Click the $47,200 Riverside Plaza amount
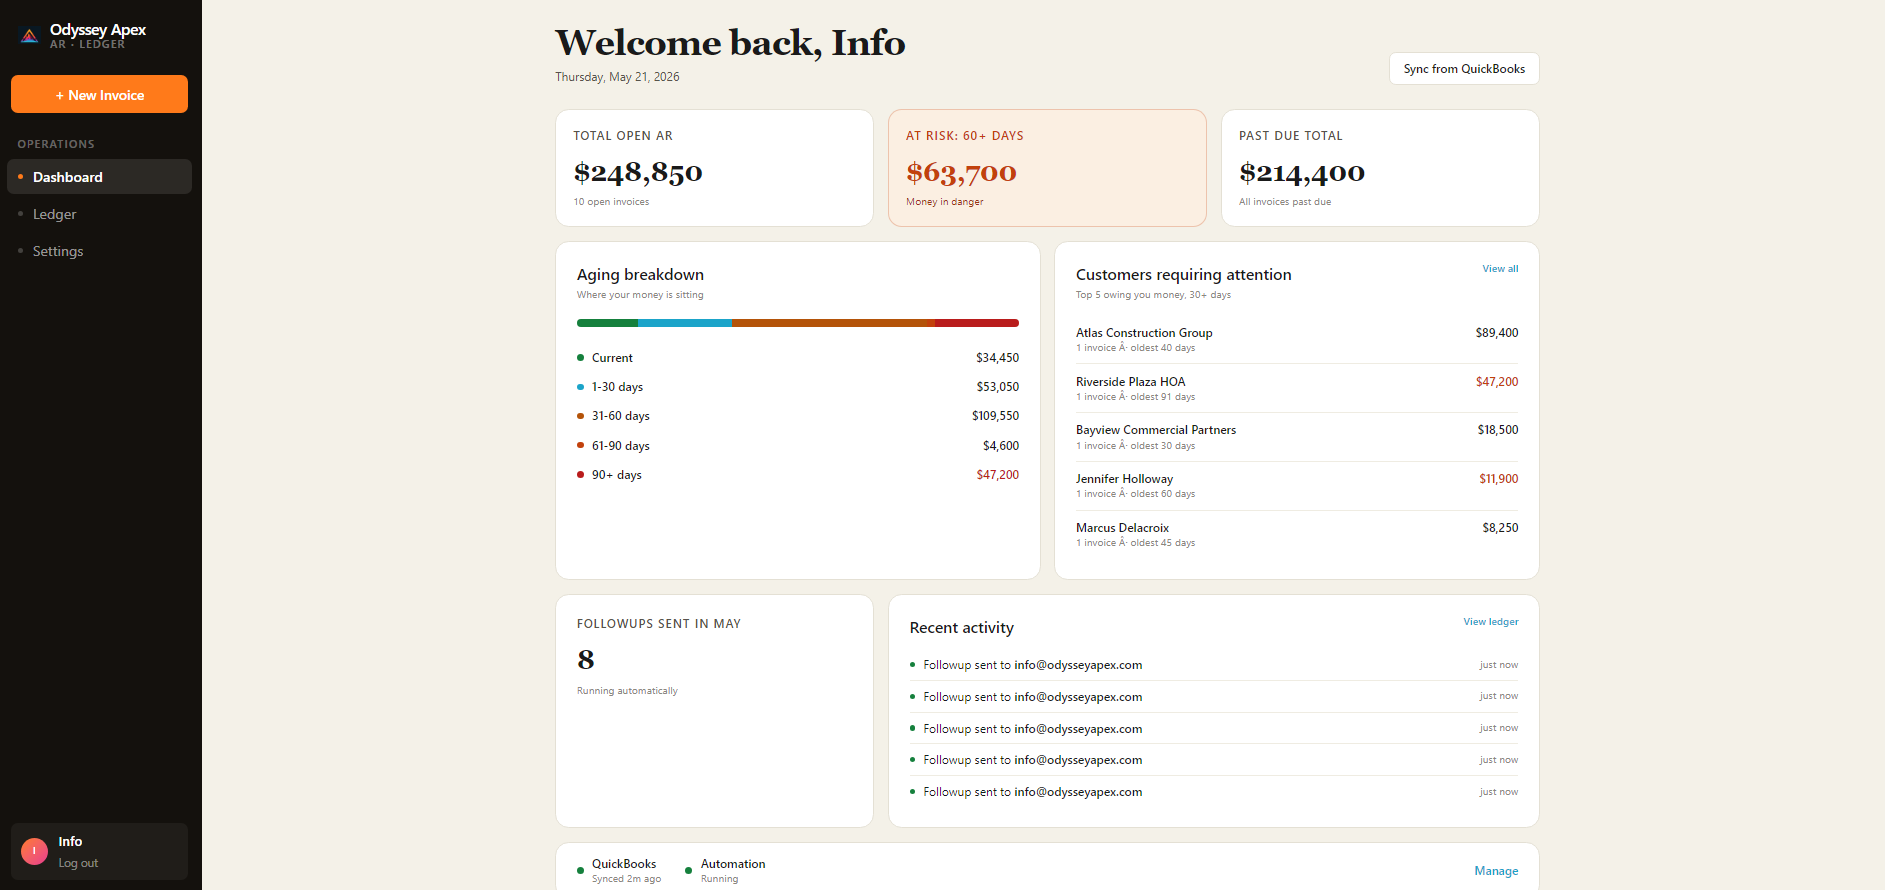1885x890 pixels. [1497, 382]
